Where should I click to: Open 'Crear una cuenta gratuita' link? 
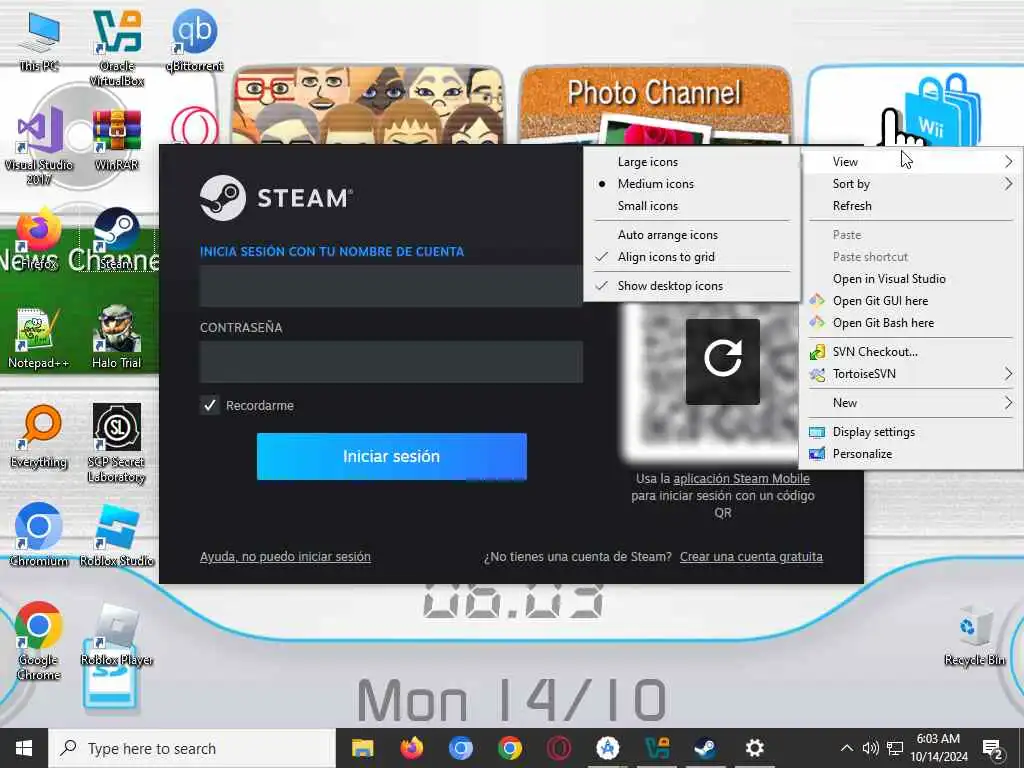click(x=751, y=557)
